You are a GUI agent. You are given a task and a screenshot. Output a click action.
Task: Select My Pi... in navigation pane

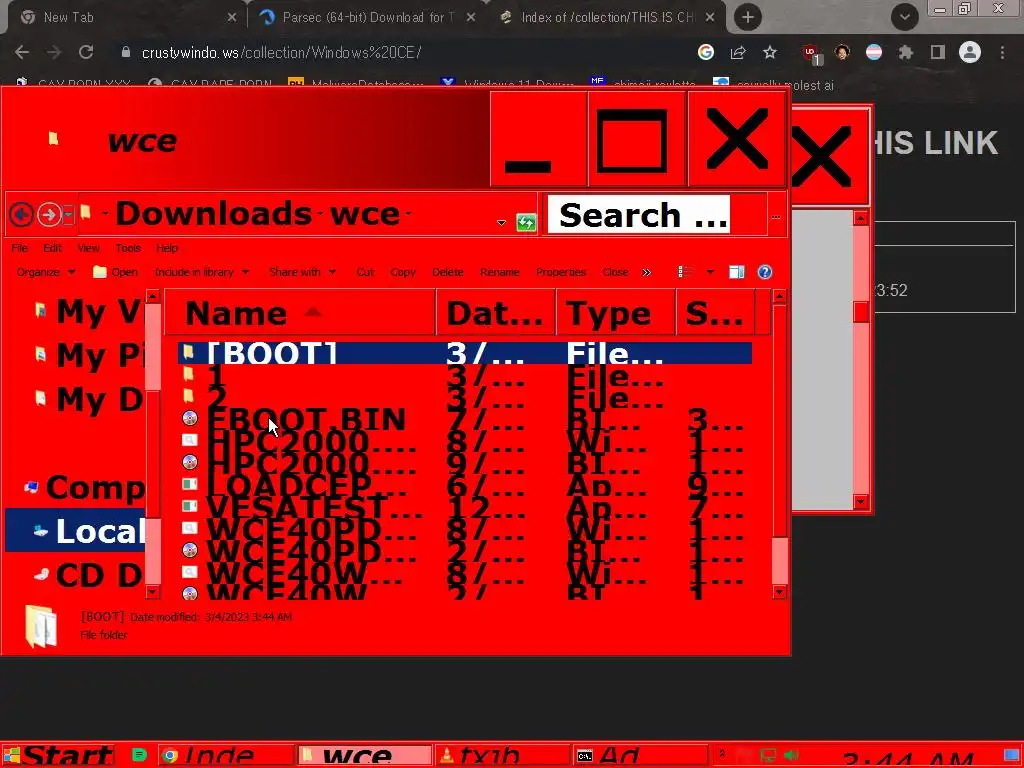click(88, 355)
